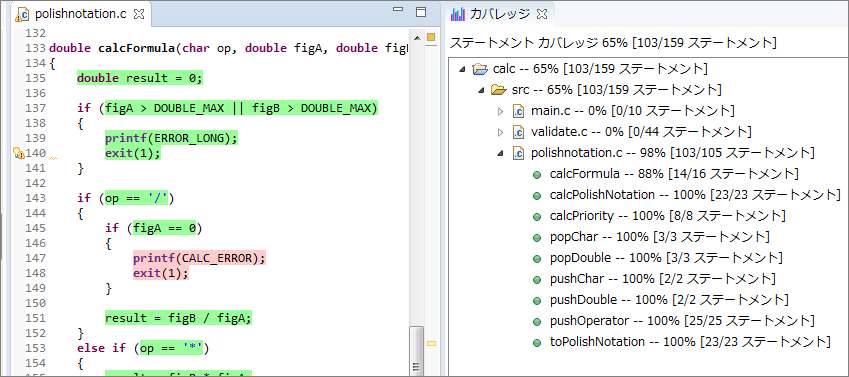Click the src folder icon
Viewport: 849px width, 377px height.
[498, 90]
